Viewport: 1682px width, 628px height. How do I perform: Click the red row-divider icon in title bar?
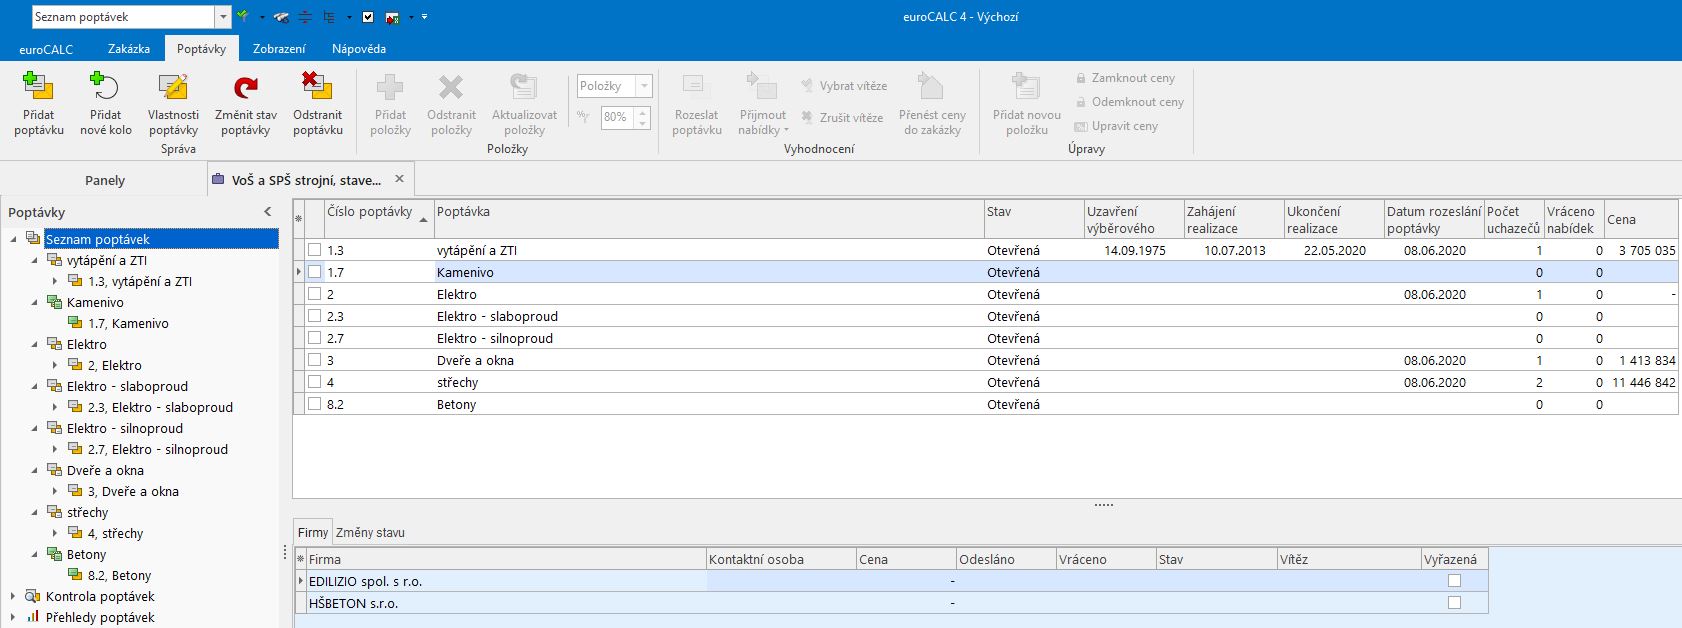pos(305,17)
